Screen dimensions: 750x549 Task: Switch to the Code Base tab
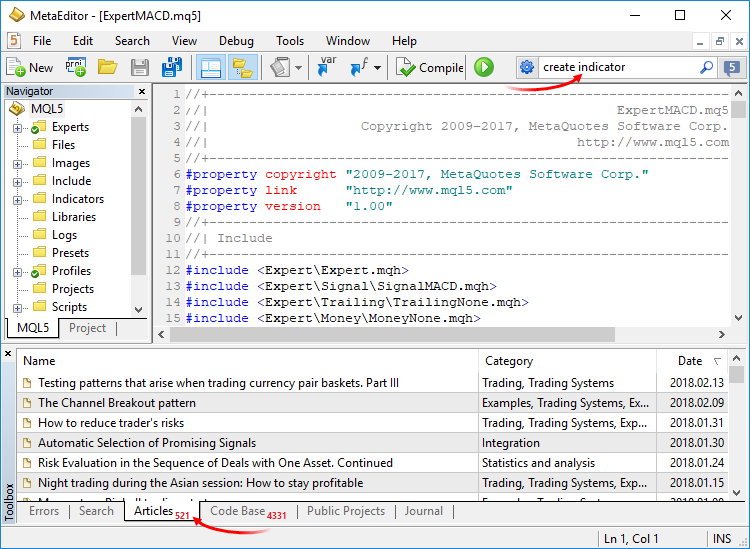[x=248, y=512]
